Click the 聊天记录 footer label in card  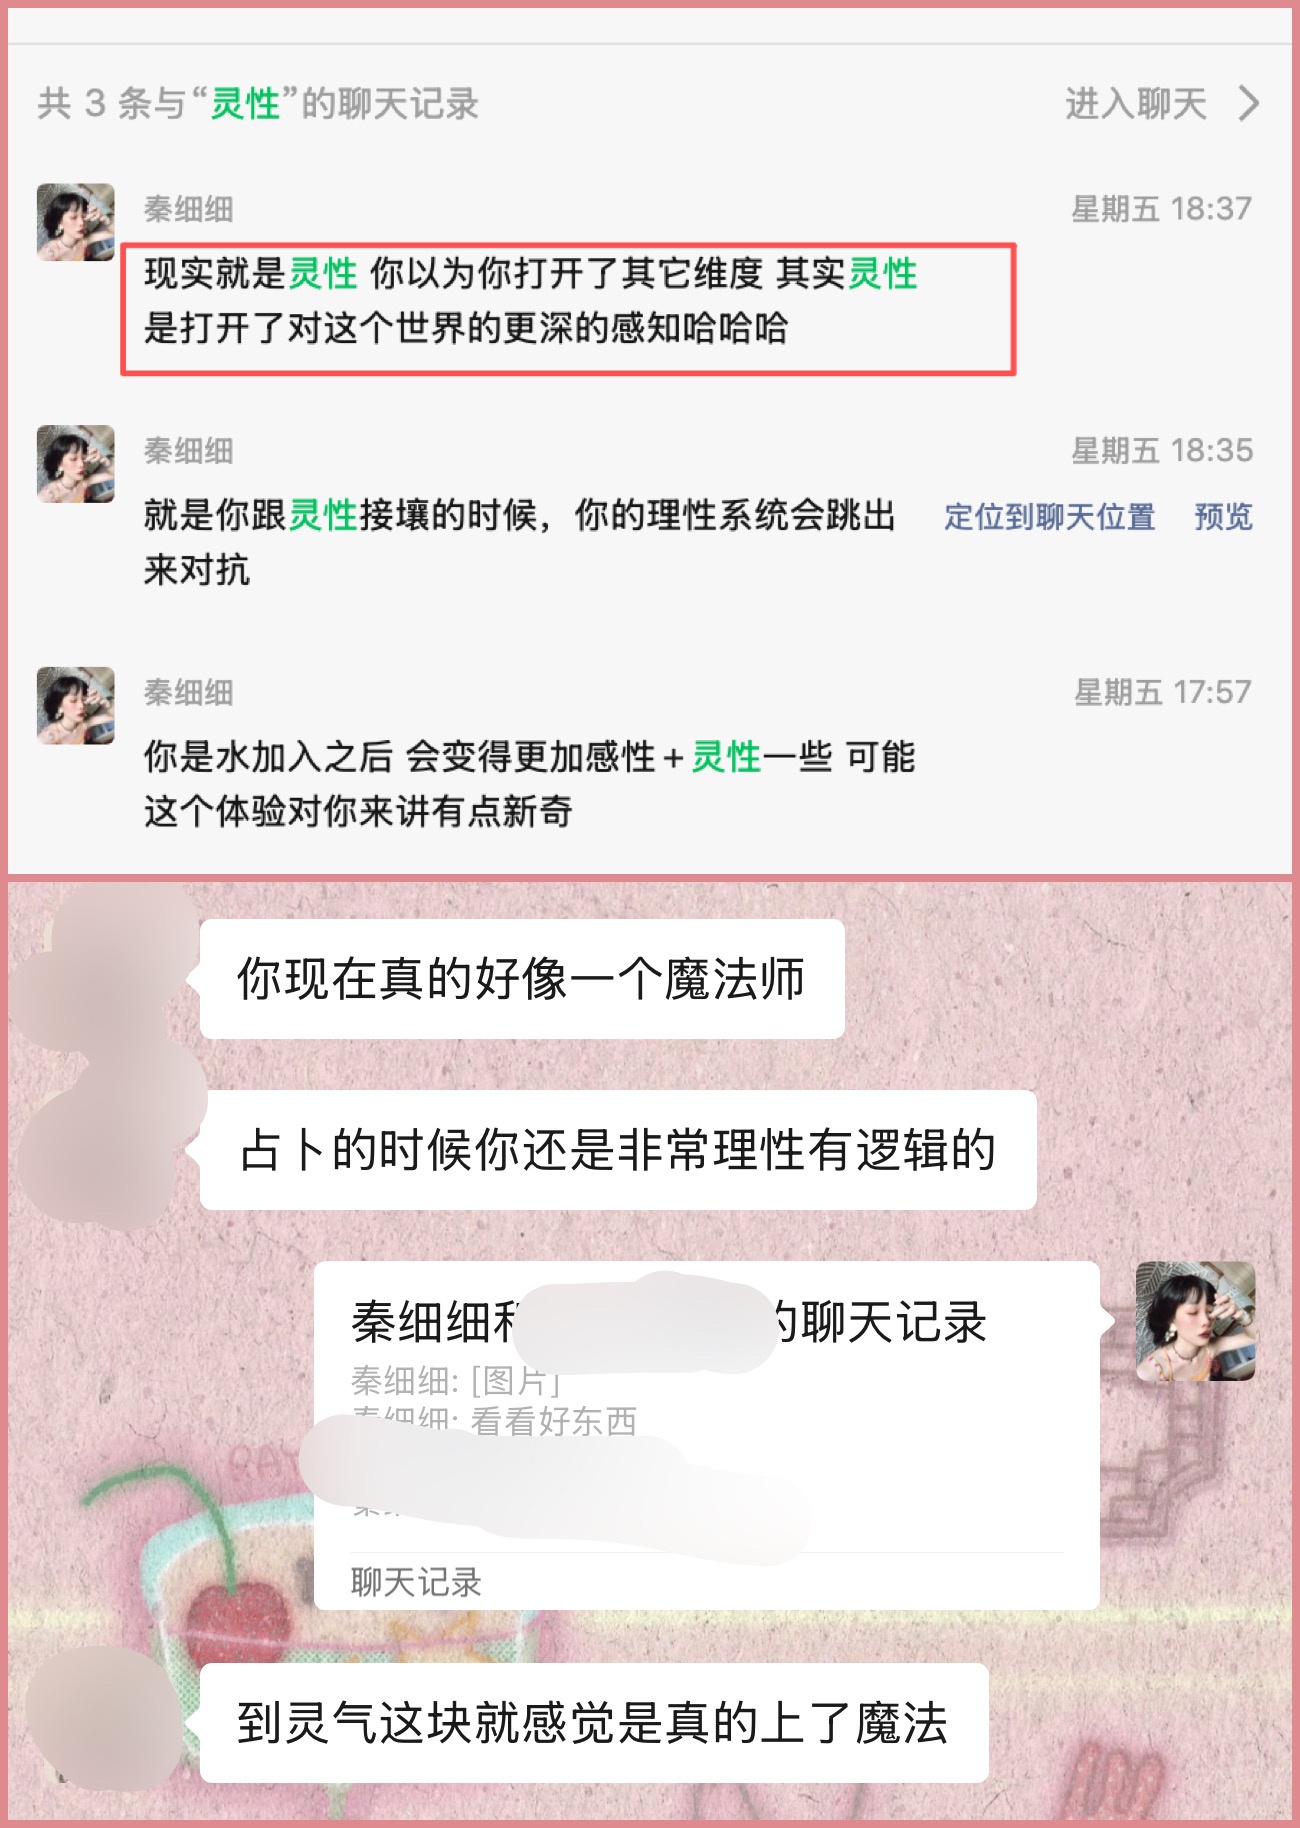click(416, 1582)
